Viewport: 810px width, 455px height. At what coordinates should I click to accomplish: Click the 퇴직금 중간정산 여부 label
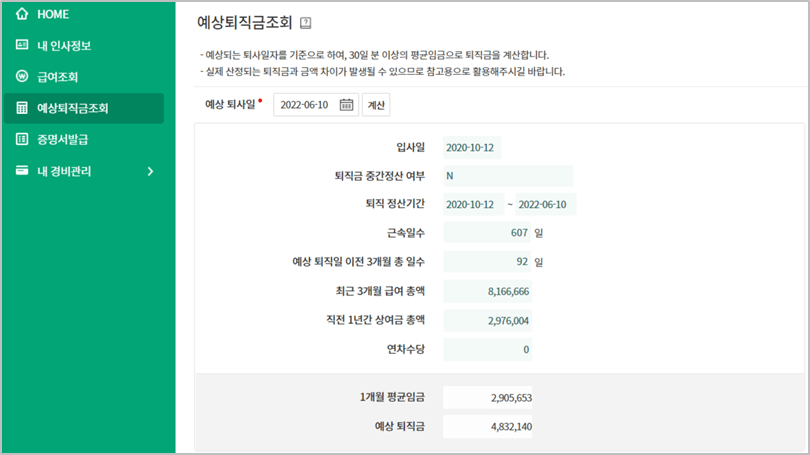point(380,176)
